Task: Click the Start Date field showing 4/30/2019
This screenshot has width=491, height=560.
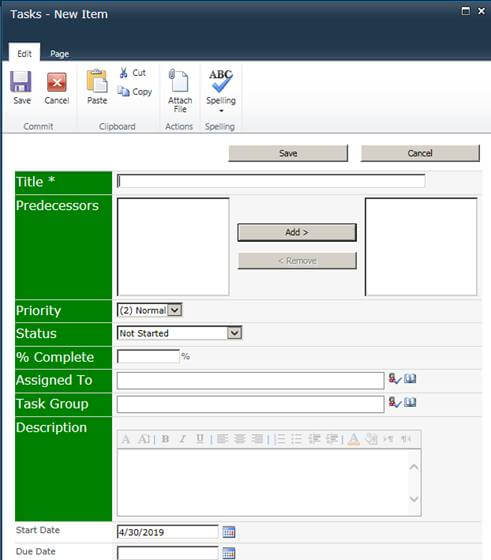Action: pos(167,532)
